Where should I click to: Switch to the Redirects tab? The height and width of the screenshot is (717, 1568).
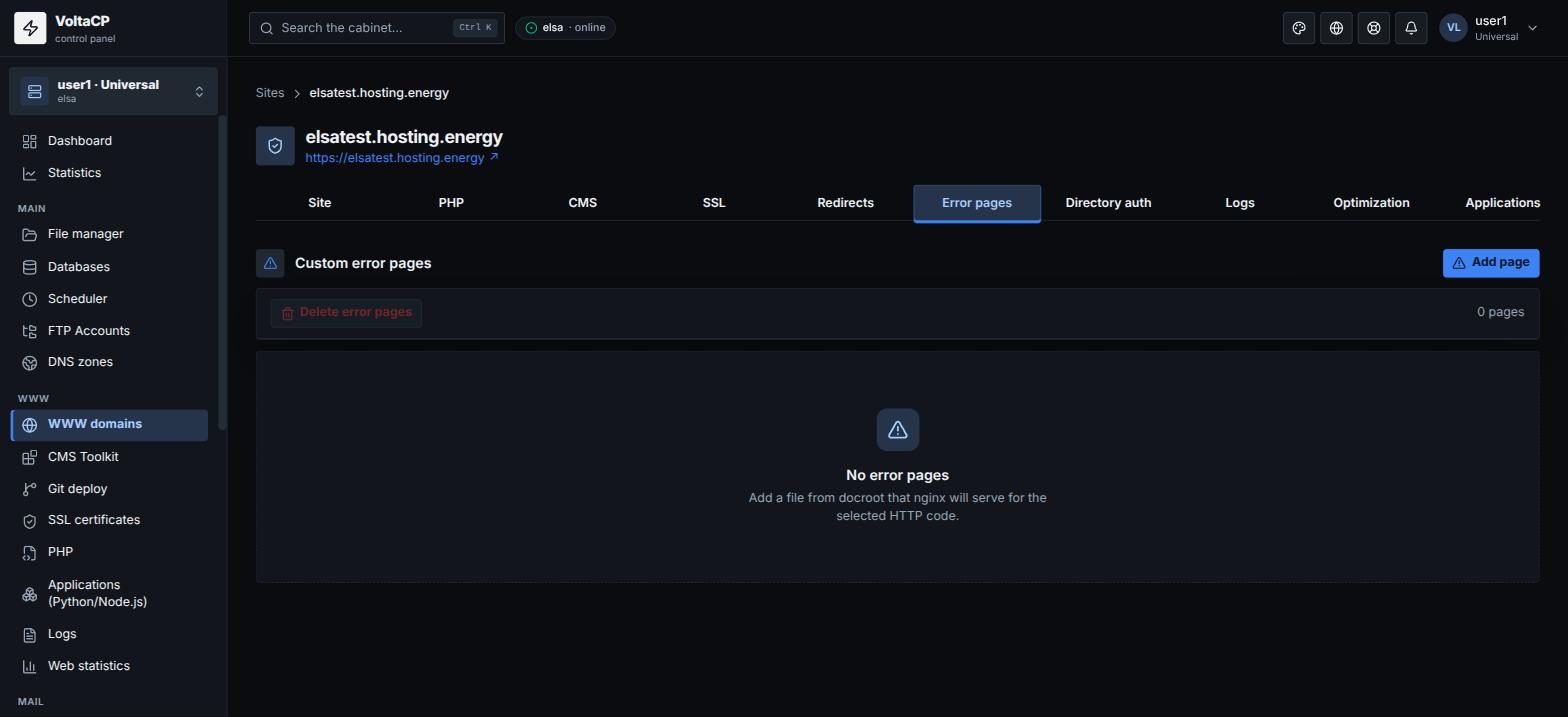(845, 203)
